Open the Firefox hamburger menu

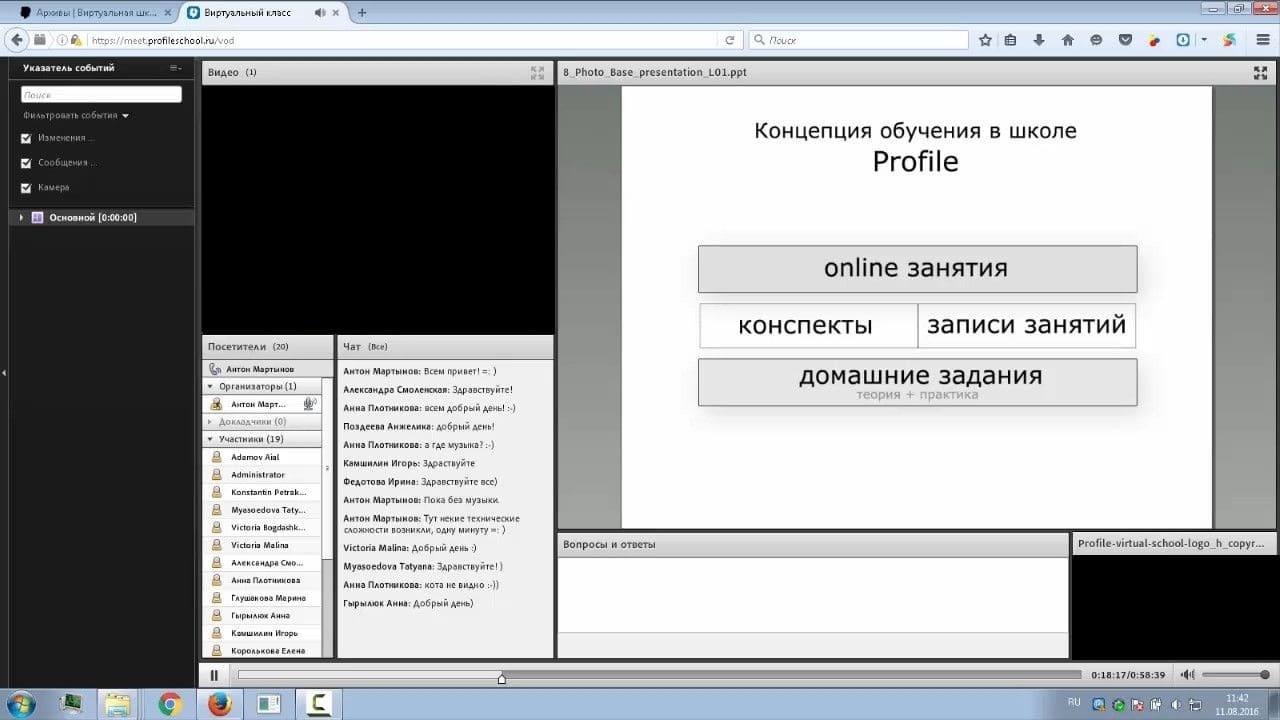tap(1264, 40)
